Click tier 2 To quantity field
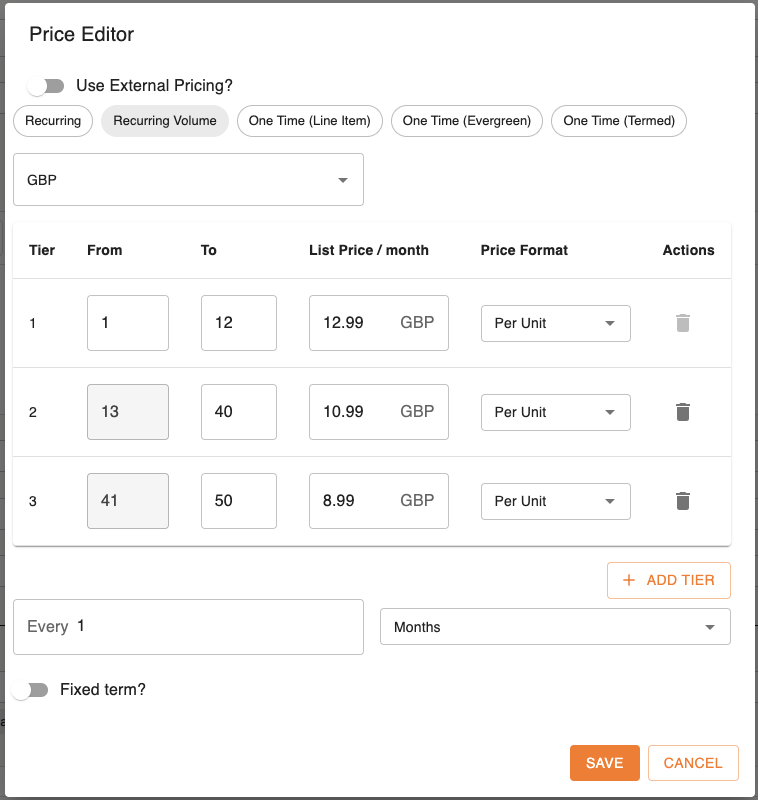 click(x=238, y=412)
